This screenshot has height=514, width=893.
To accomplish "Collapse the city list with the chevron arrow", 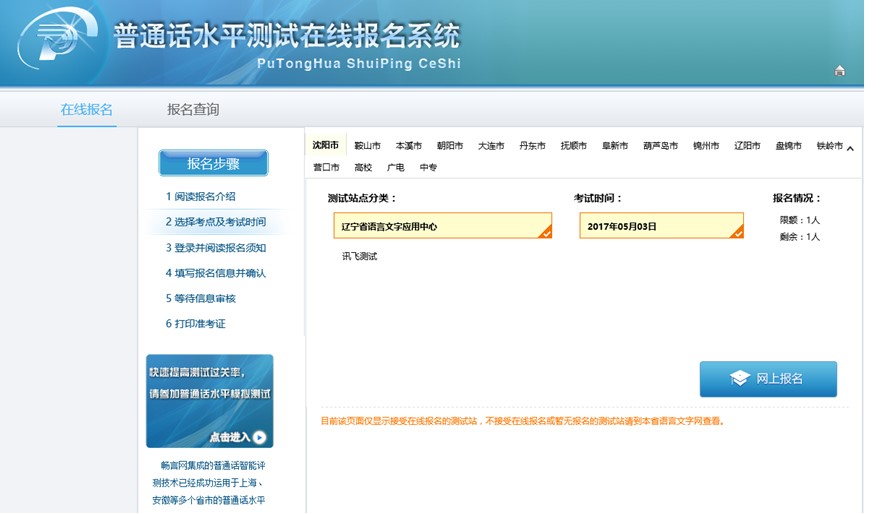I will pos(850,149).
